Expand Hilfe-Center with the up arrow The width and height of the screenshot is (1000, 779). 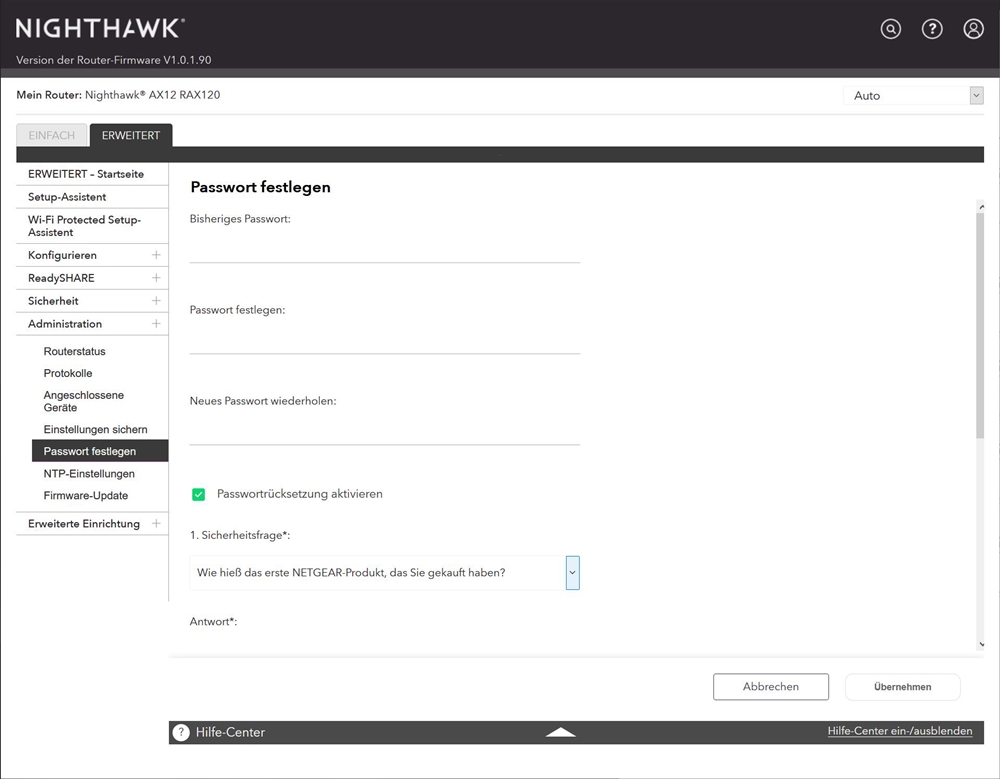pos(561,732)
